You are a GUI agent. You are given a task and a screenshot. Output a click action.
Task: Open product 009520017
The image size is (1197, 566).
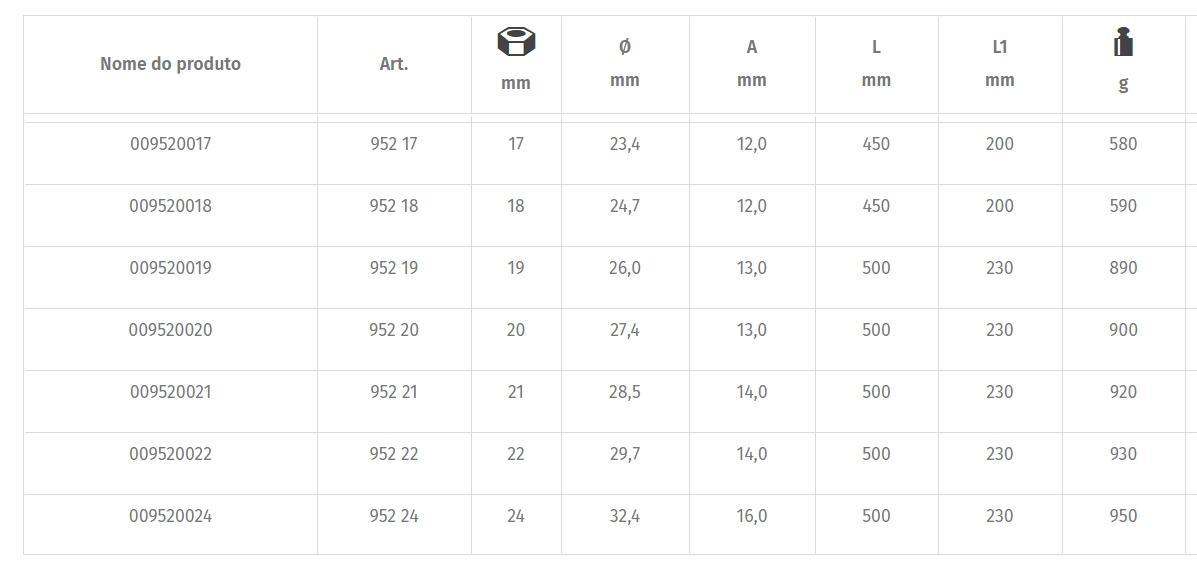point(170,144)
